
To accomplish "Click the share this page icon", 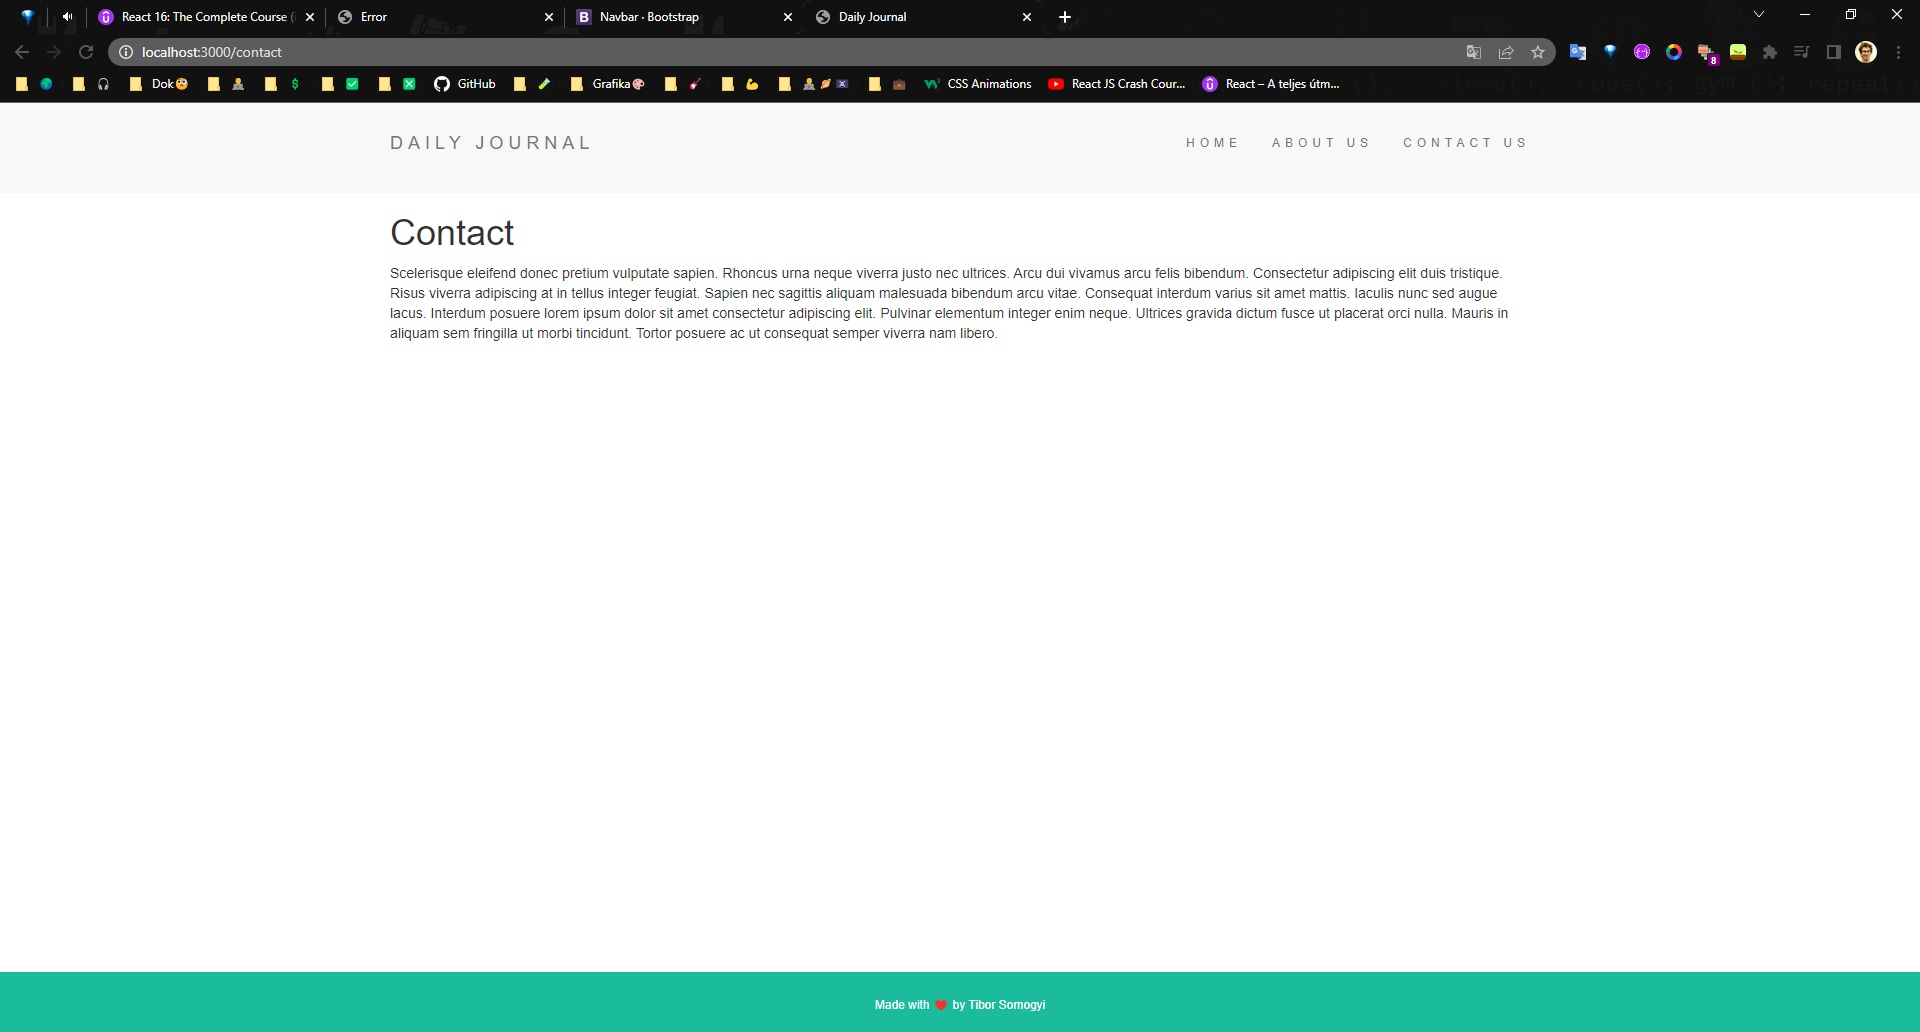I will coord(1506,52).
